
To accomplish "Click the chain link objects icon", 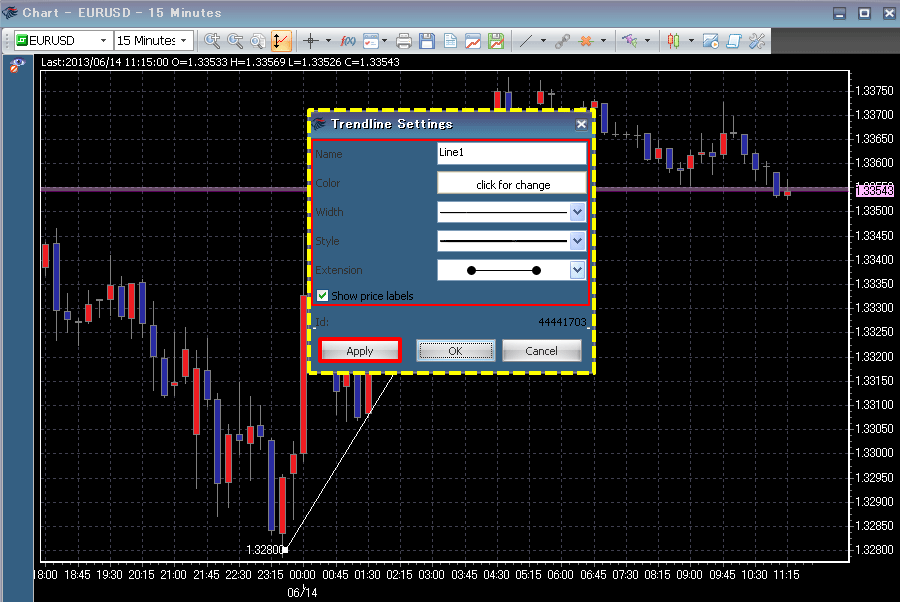I will [562, 41].
